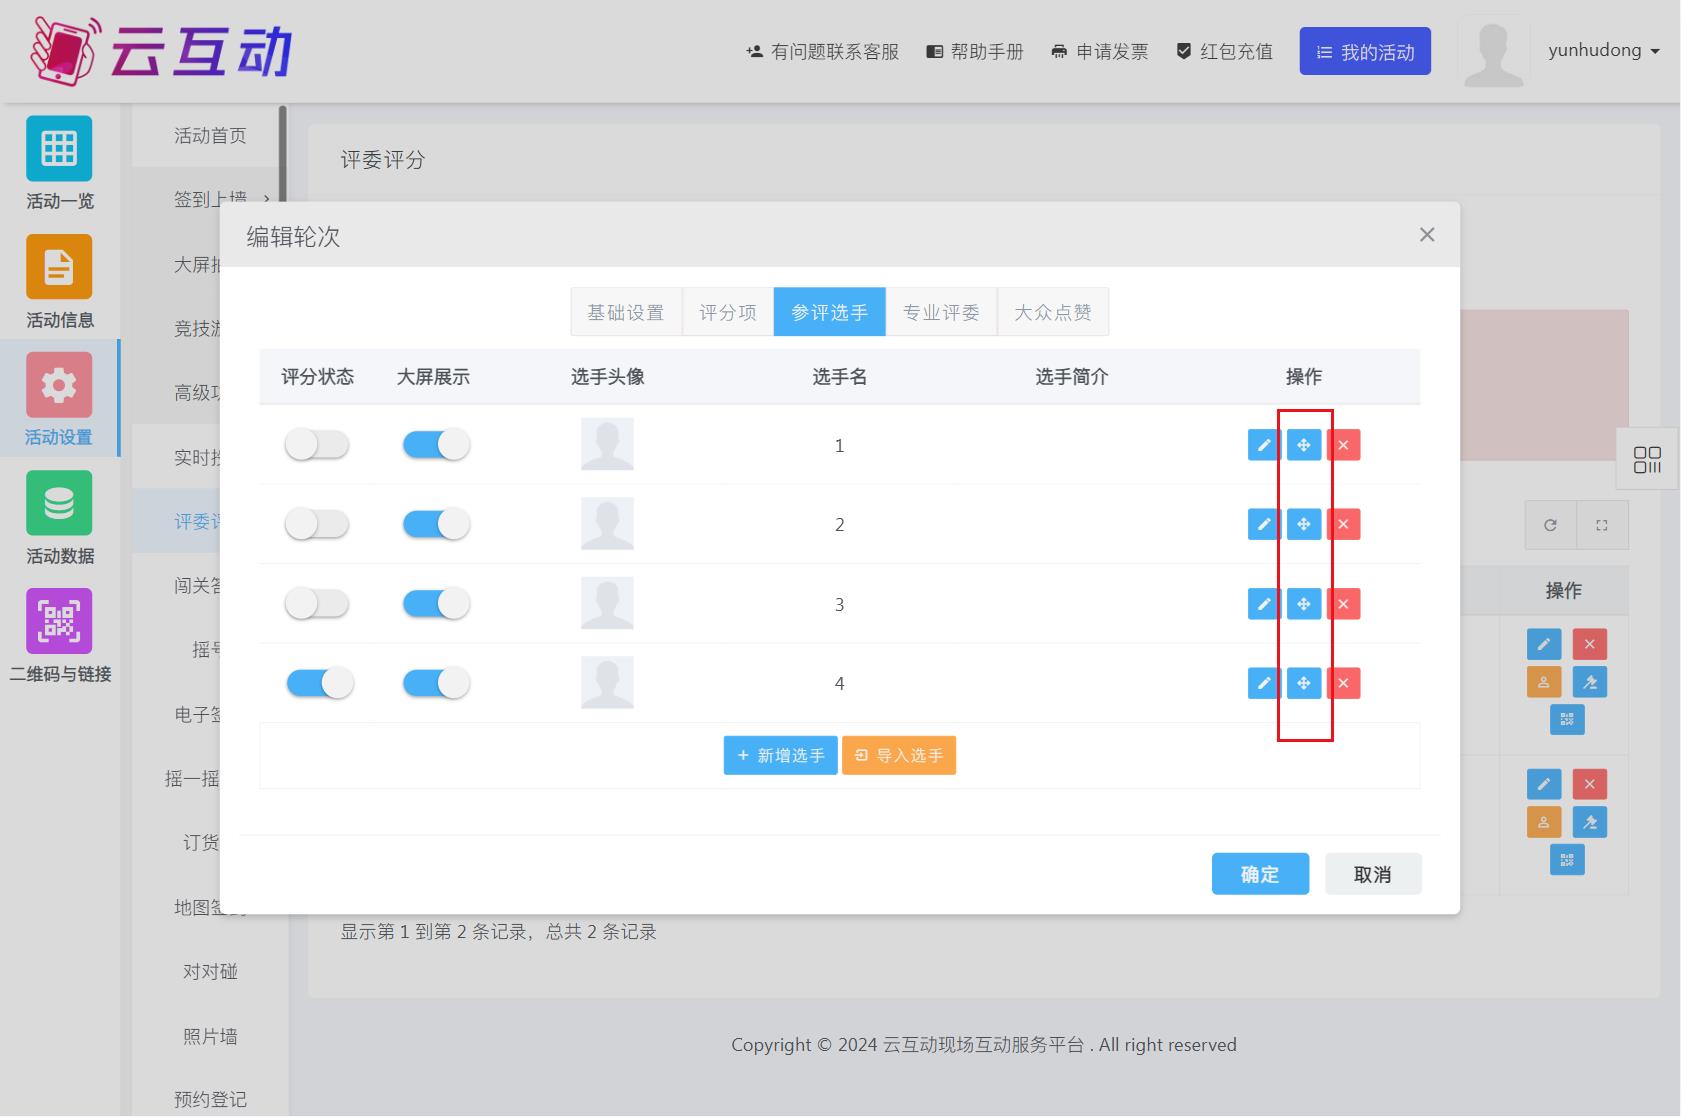Turn off 大屏展示 toggle for player 2

point(435,523)
